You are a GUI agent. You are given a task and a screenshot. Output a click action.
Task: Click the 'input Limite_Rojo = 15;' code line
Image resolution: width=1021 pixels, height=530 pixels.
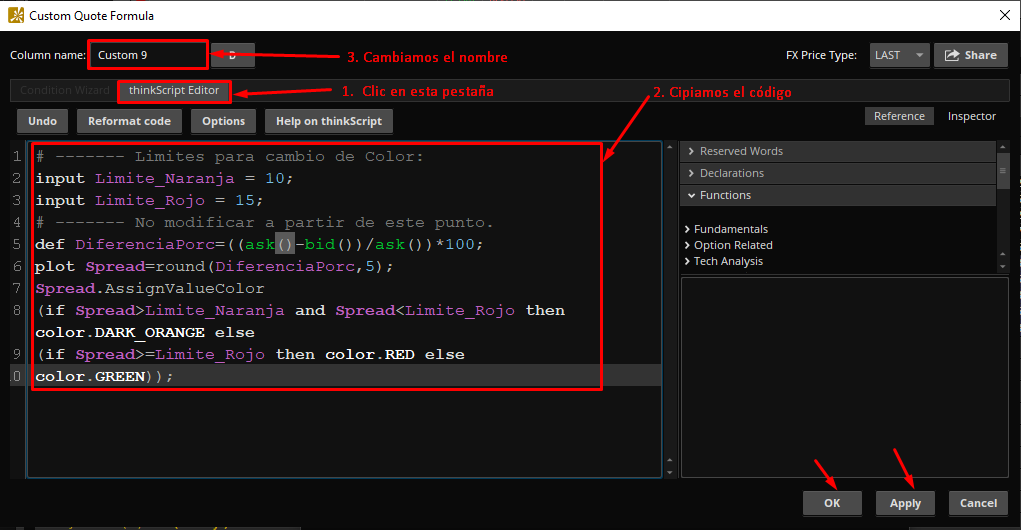(149, 201)
